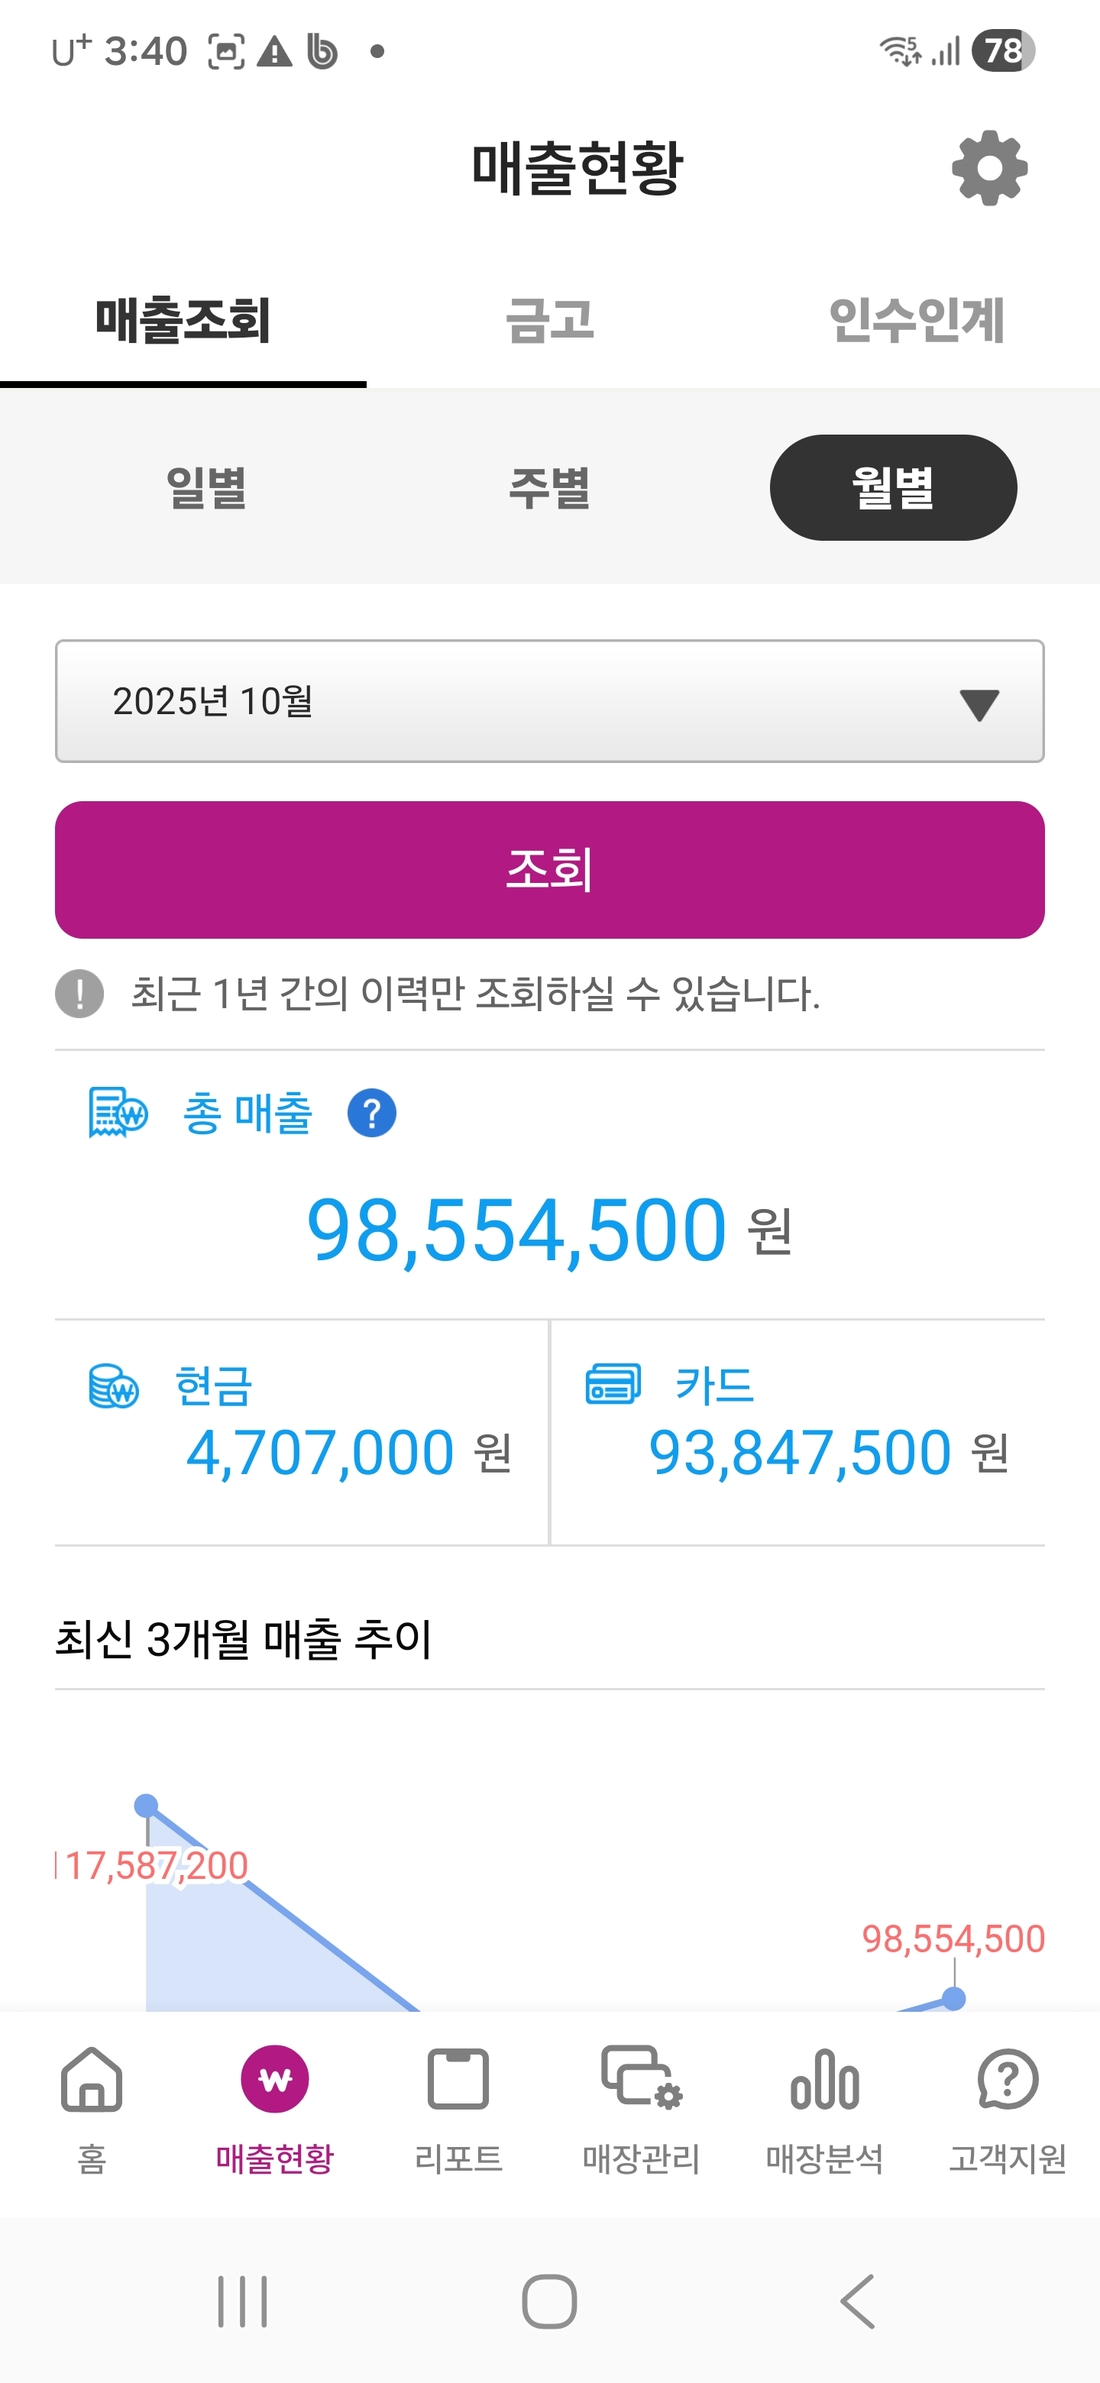Select the 월별 period option
1100x2383 pixels.
[893, 488]
